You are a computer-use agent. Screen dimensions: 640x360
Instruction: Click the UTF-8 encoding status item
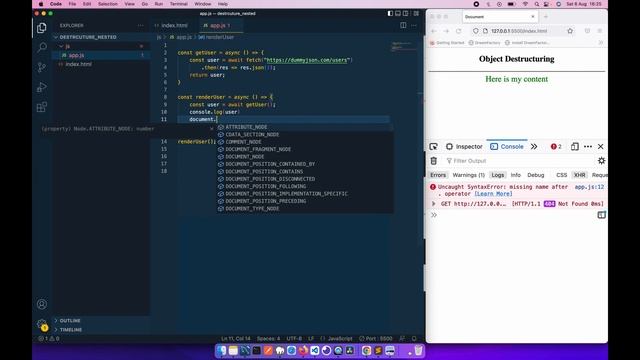[x=294, y=338]
